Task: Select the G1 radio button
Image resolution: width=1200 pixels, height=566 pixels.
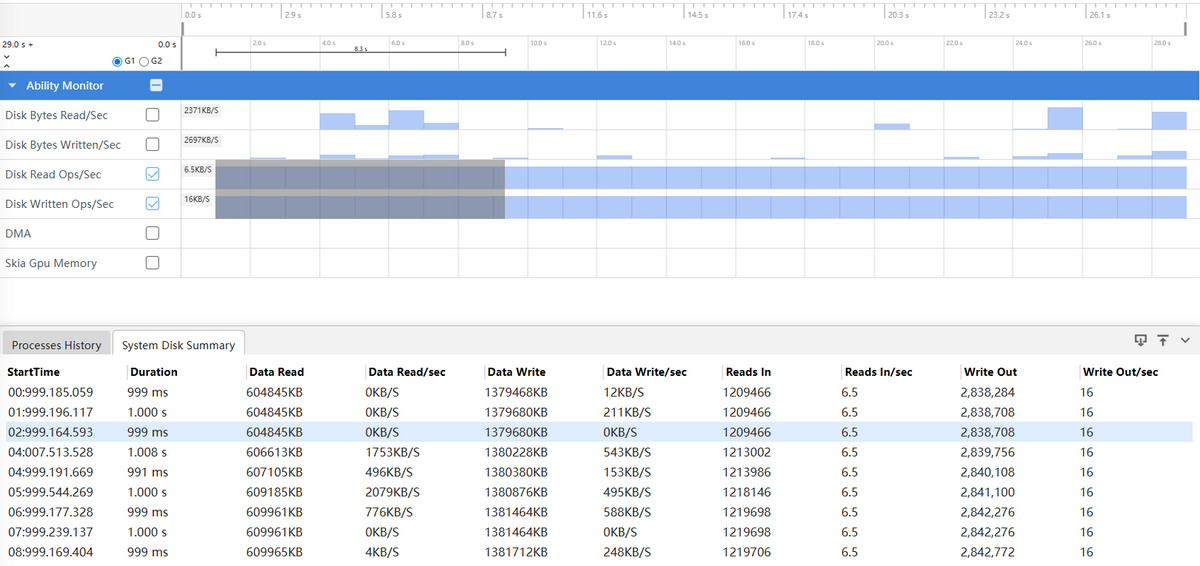Action: coord(117,61)
